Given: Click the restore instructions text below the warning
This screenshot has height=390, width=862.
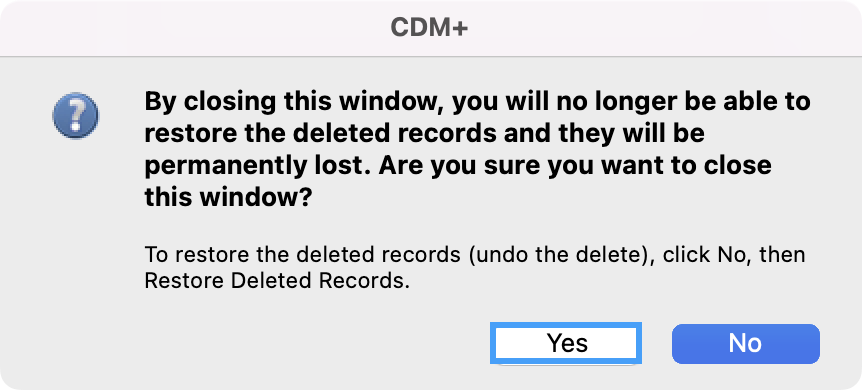Looking at the screenshot, I should pyautogui.click(x=474, y=268).
